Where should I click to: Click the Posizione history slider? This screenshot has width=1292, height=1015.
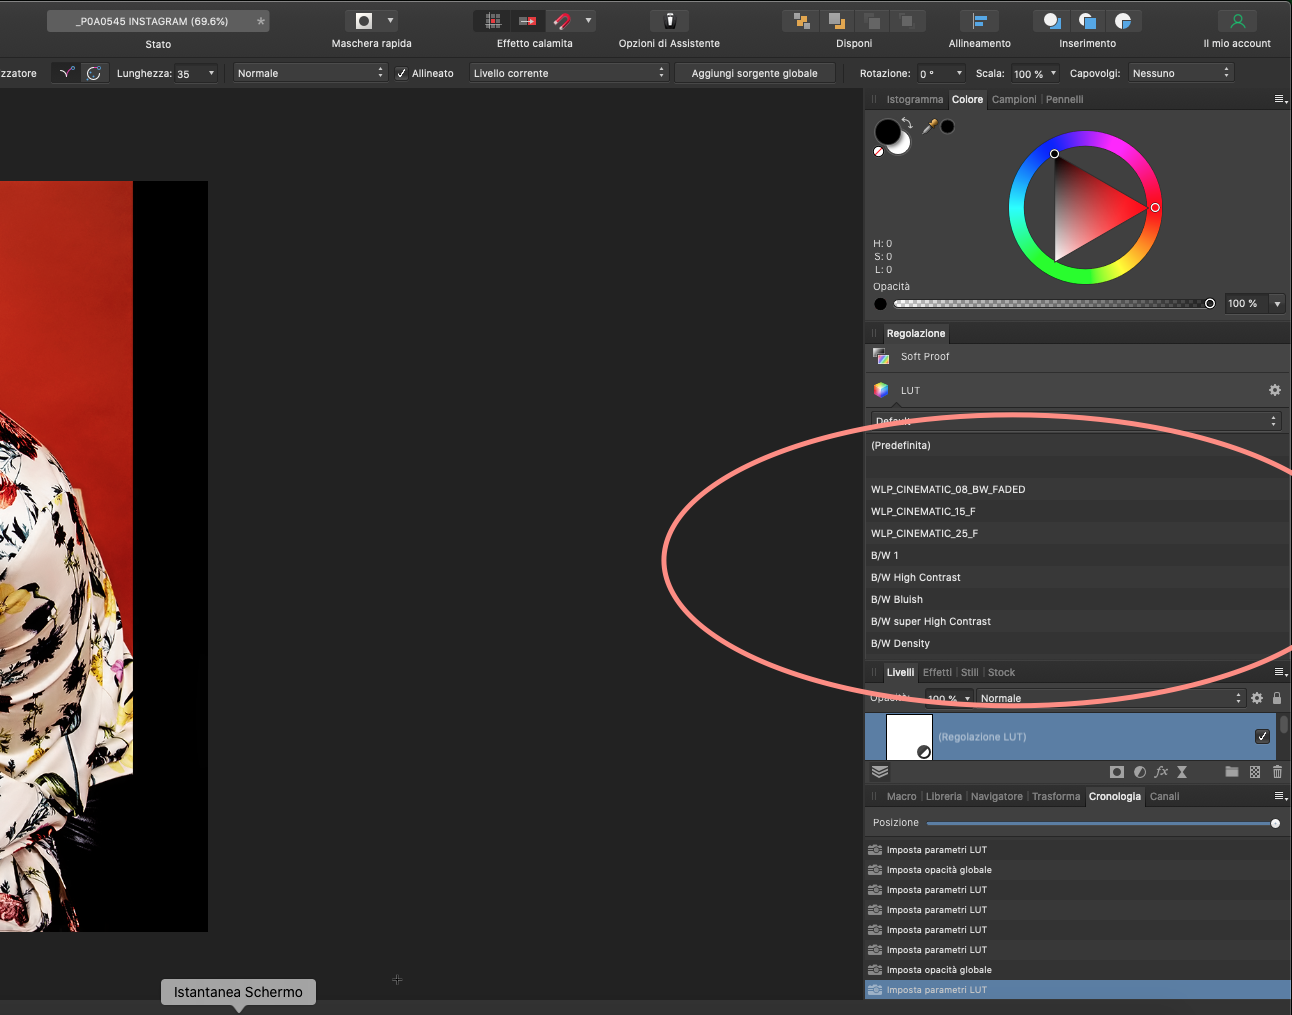[x=1101, y=823]
